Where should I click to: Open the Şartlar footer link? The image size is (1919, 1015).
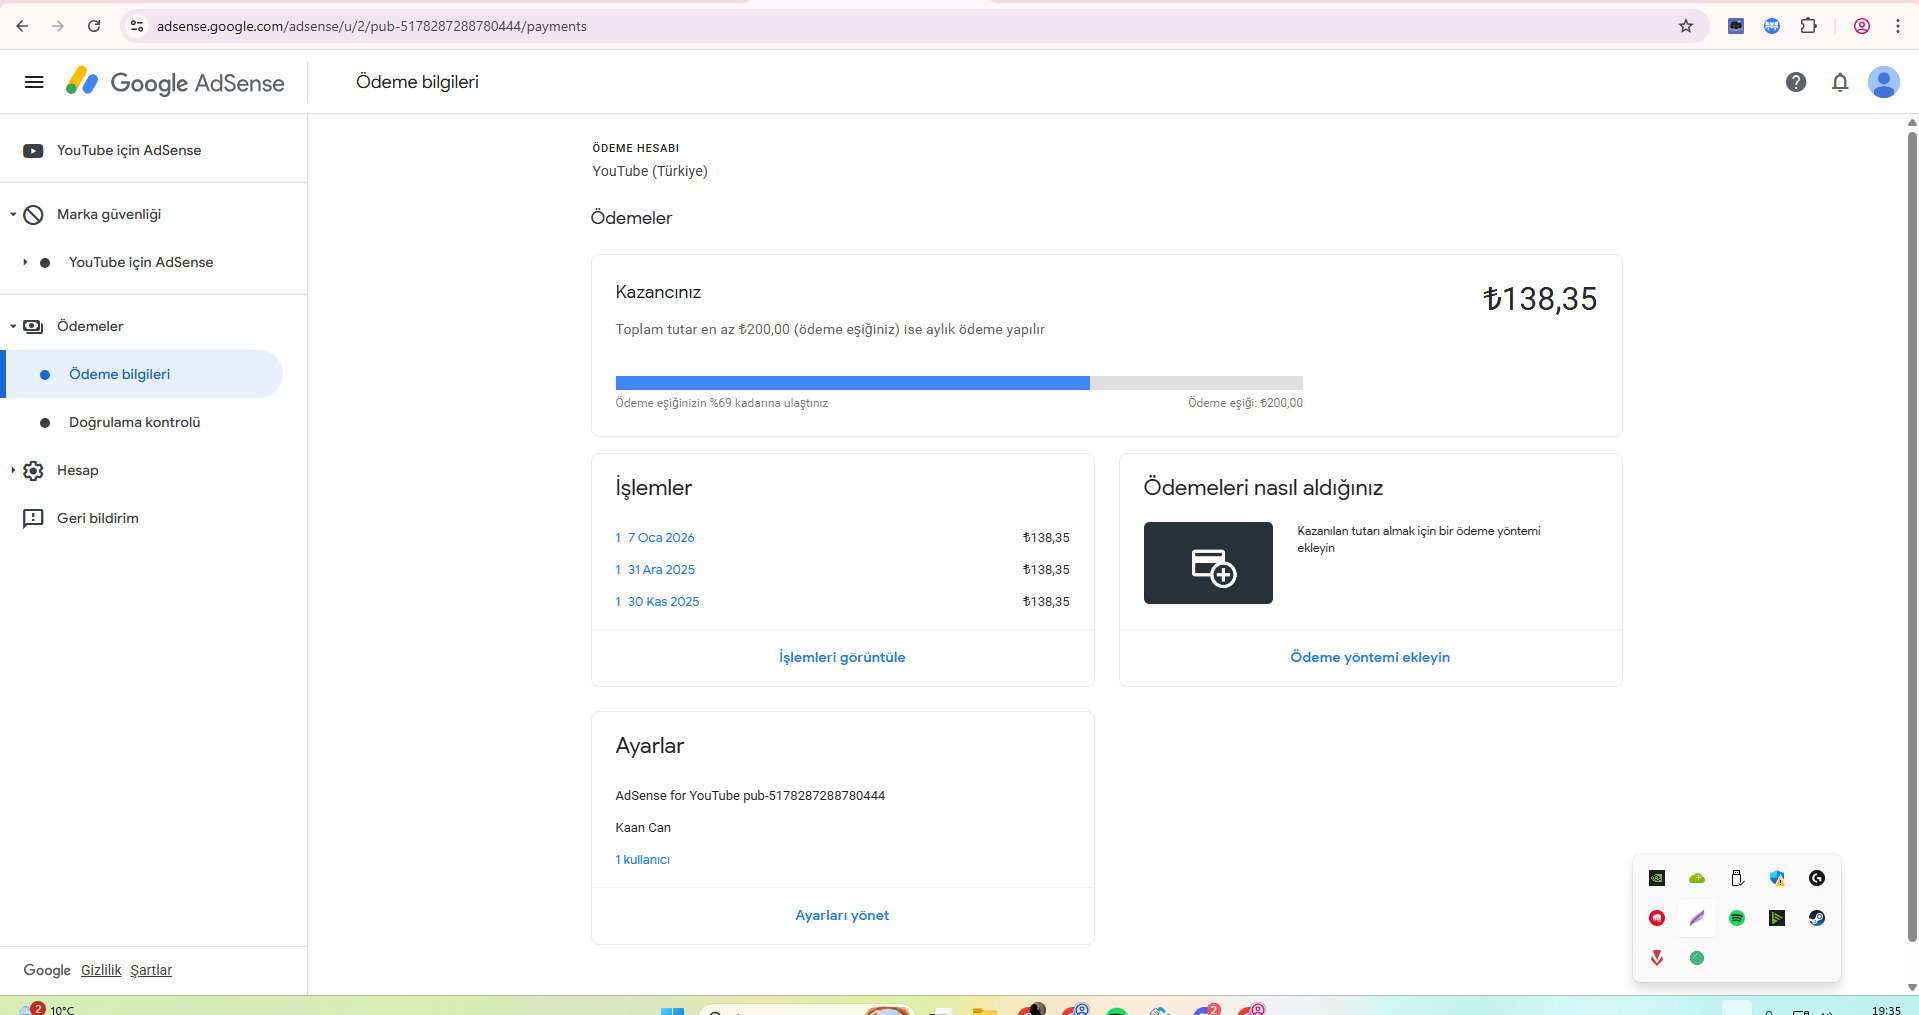tap(151, 970)
